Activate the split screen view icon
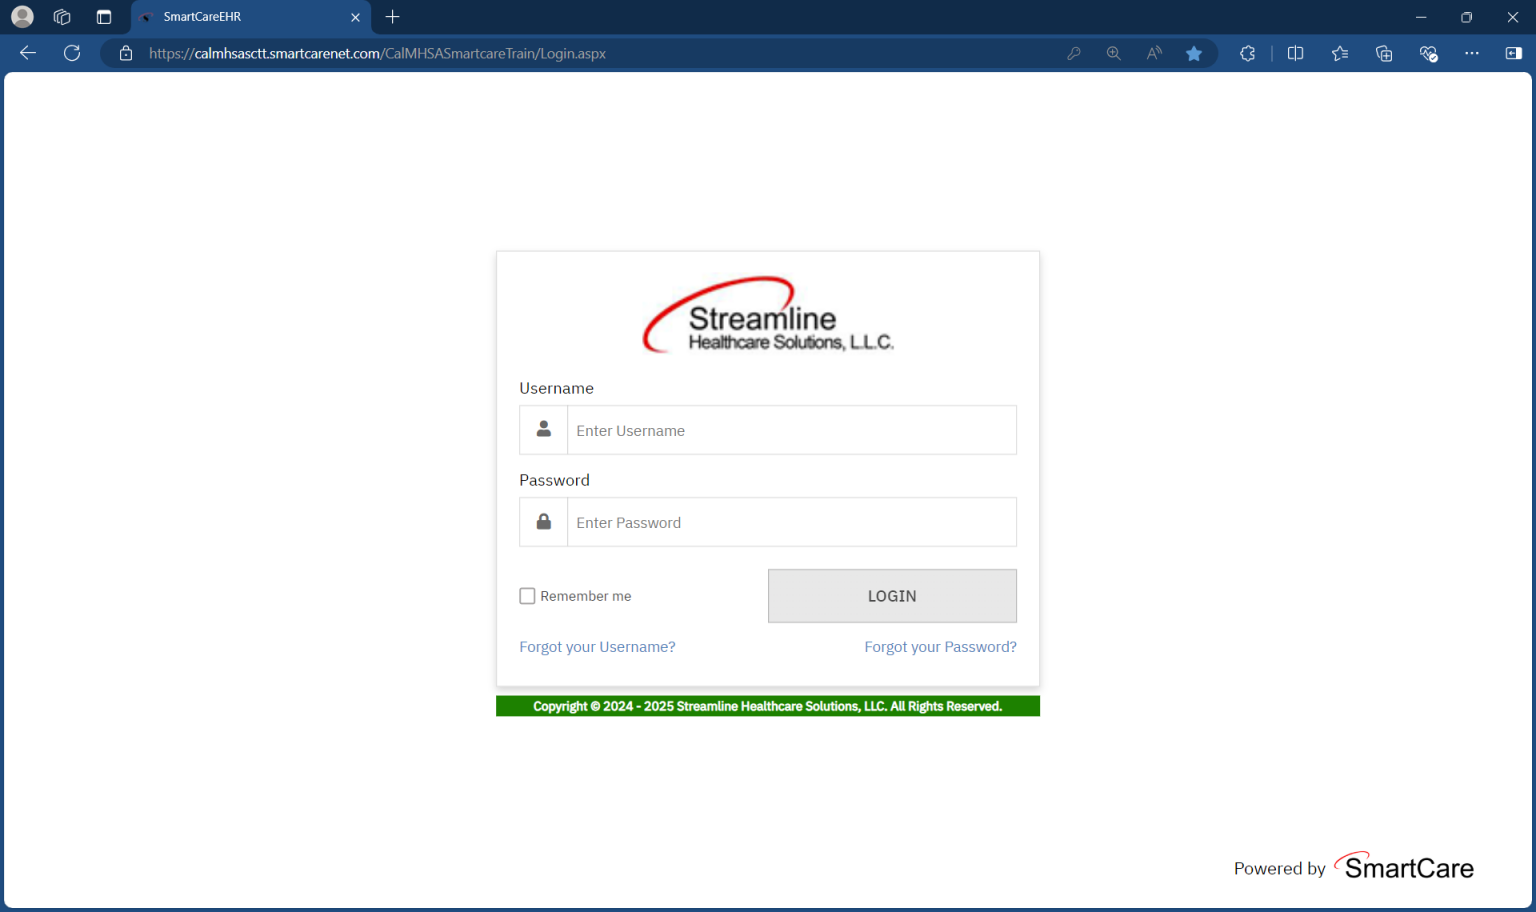1536x912 pixels. point(1295,53)
